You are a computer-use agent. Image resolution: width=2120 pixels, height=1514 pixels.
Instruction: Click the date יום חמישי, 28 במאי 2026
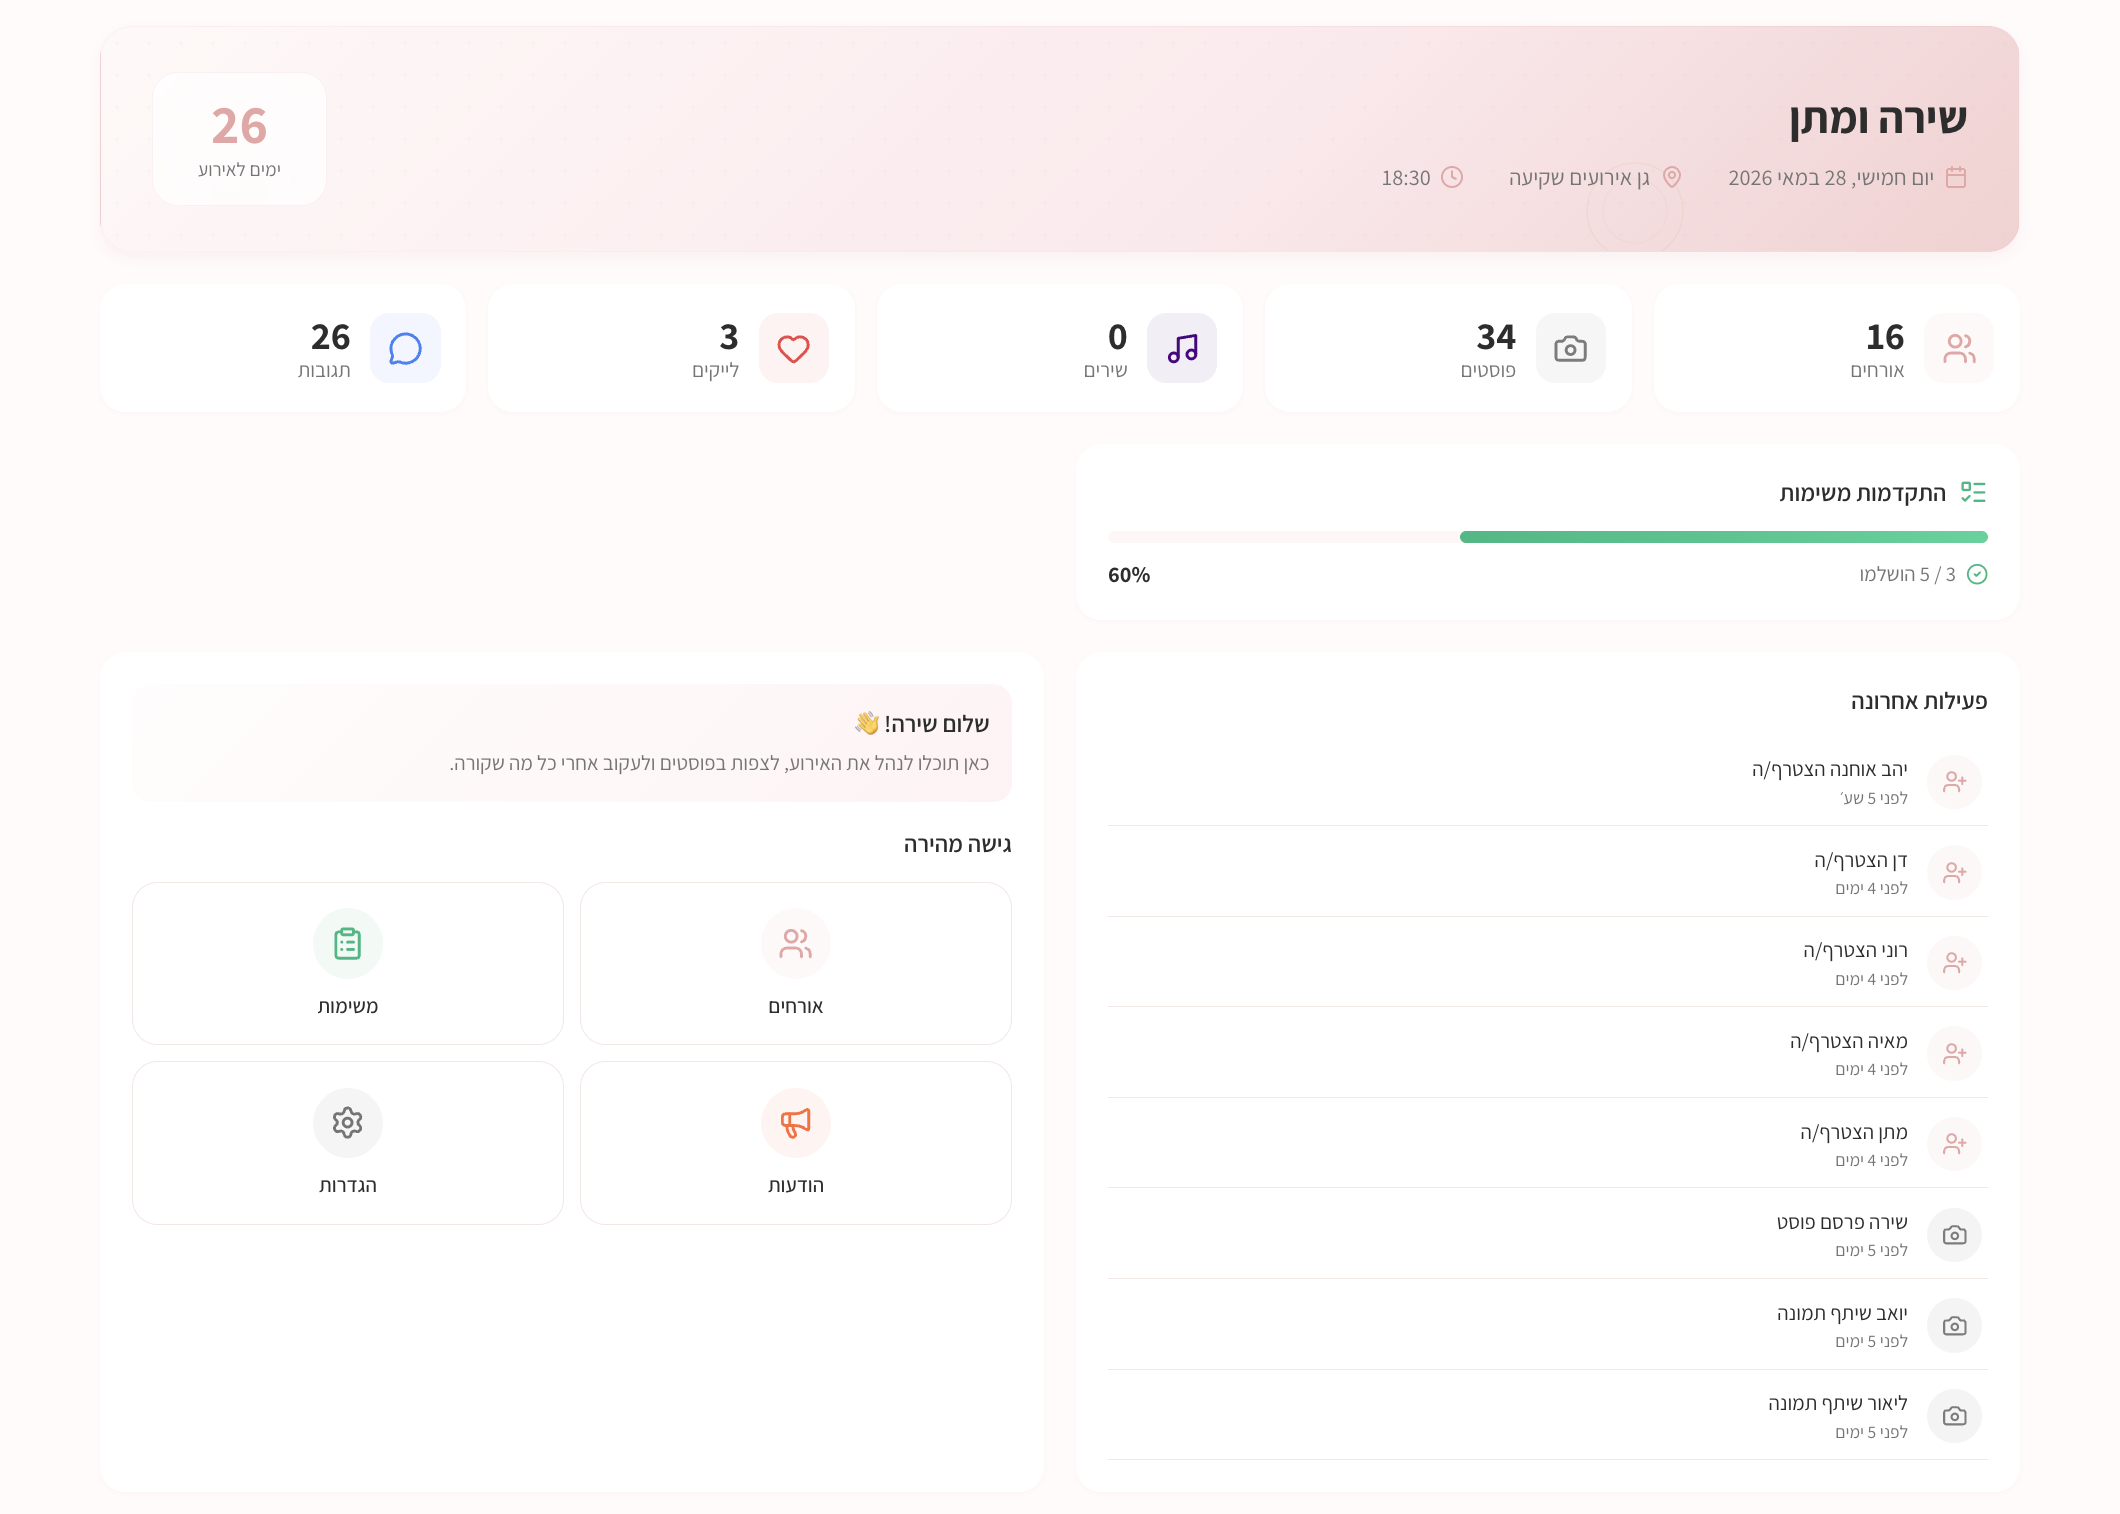coord(1831,178)
